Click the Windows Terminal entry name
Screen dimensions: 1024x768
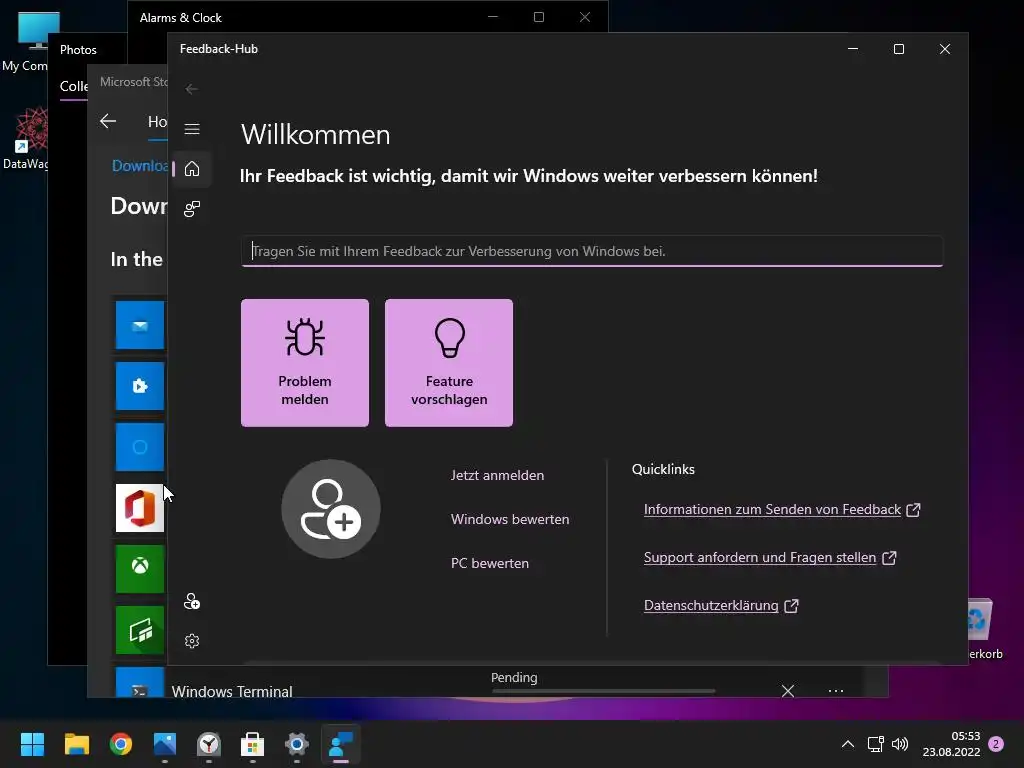coord(232,691)
